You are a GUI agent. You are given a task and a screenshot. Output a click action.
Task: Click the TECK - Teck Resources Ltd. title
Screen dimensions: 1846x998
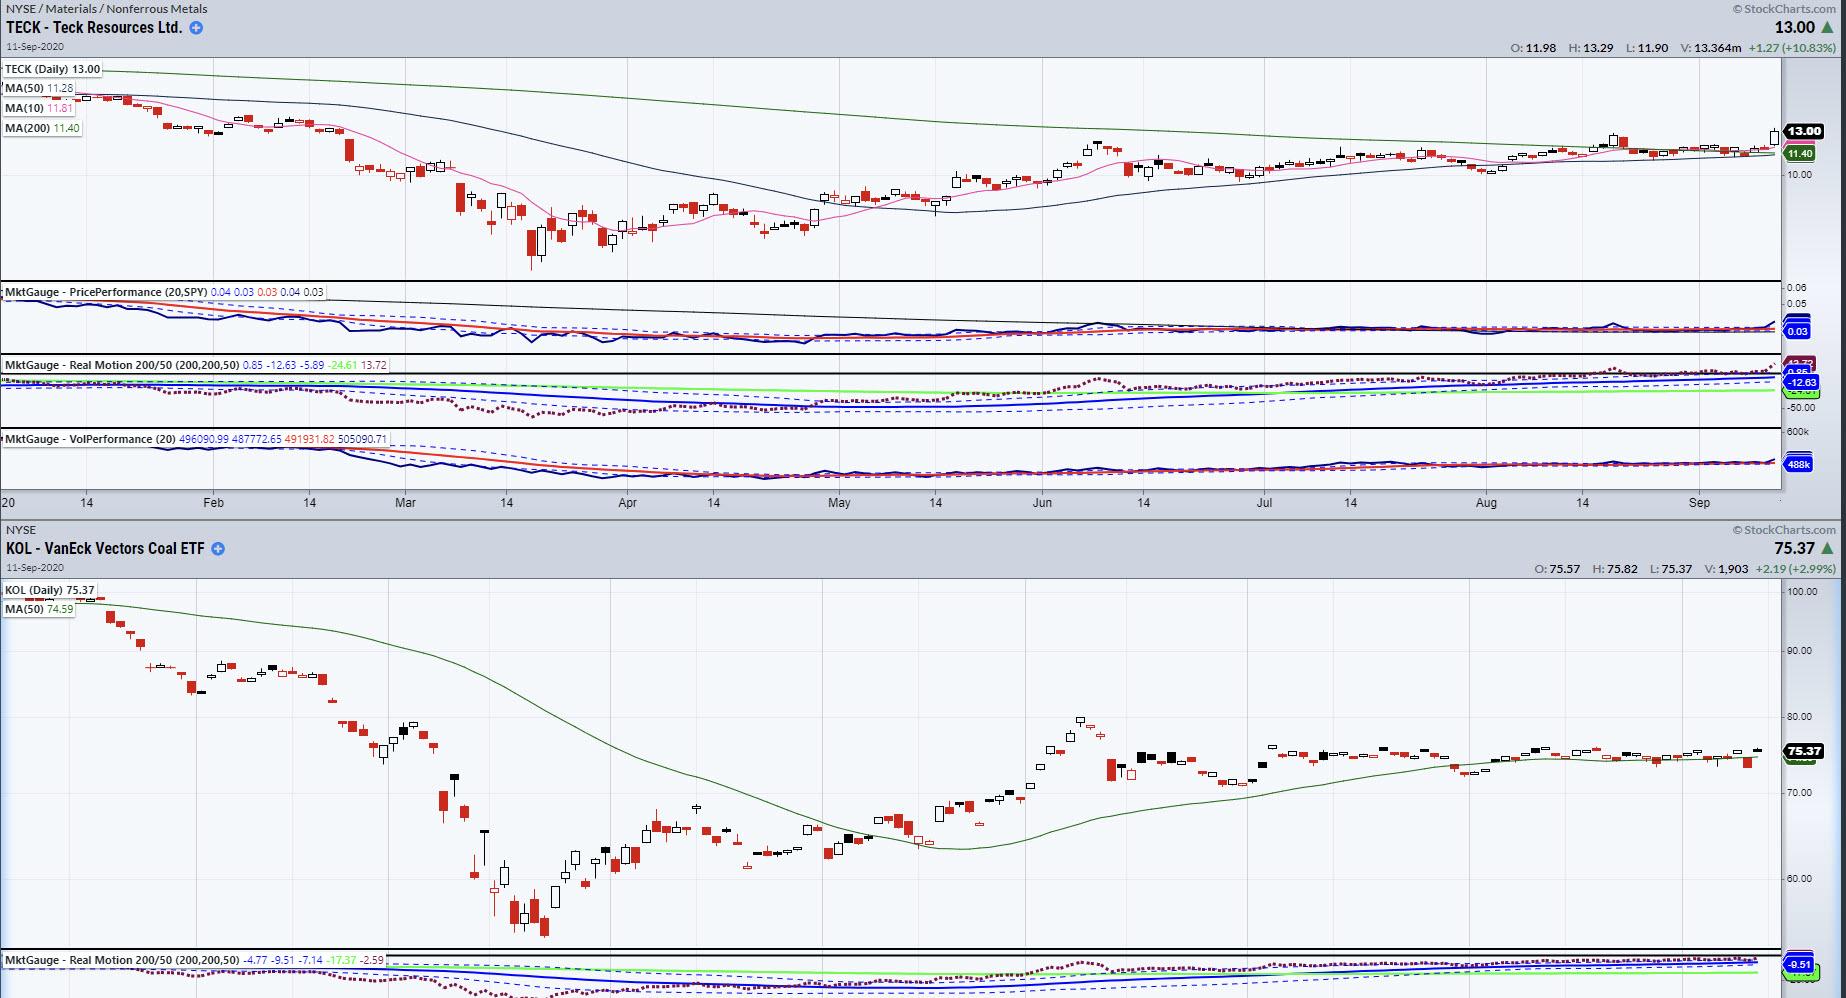[94, 28]
